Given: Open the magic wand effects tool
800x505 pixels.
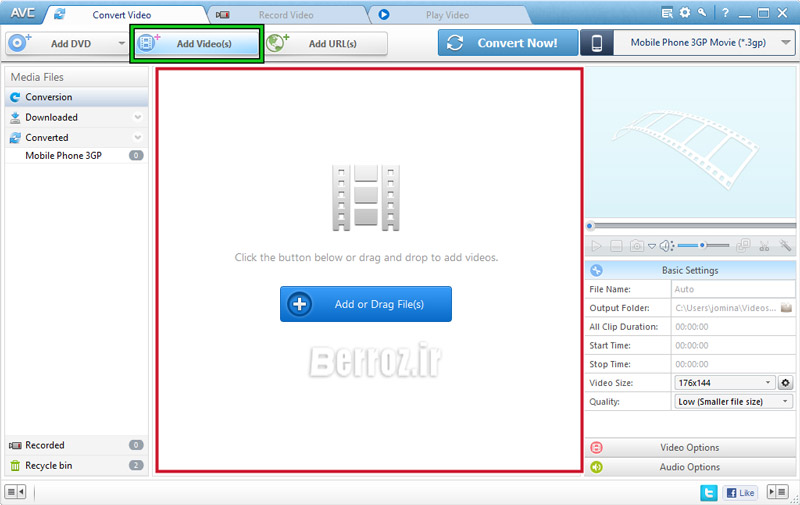Looking at the screenshot, I should click(x=785, y=246).
